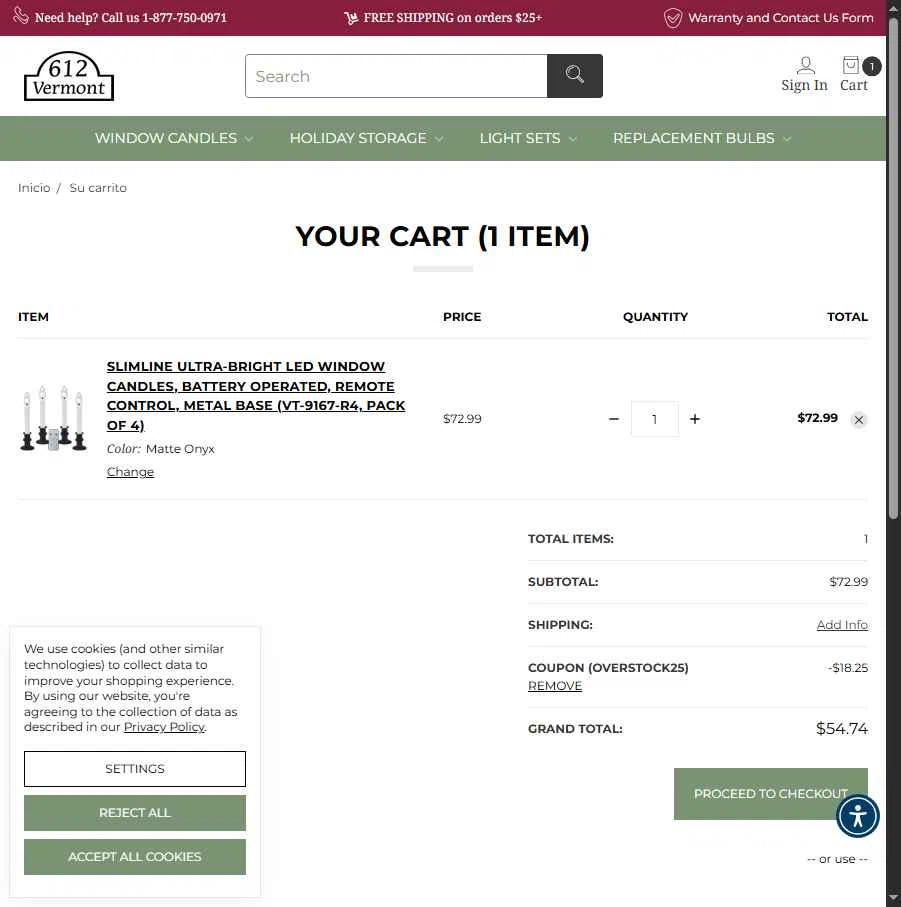This screenshot has width=901, height=907.
Task: Click Need help call us phone number
Action: (x=131, y=18)
